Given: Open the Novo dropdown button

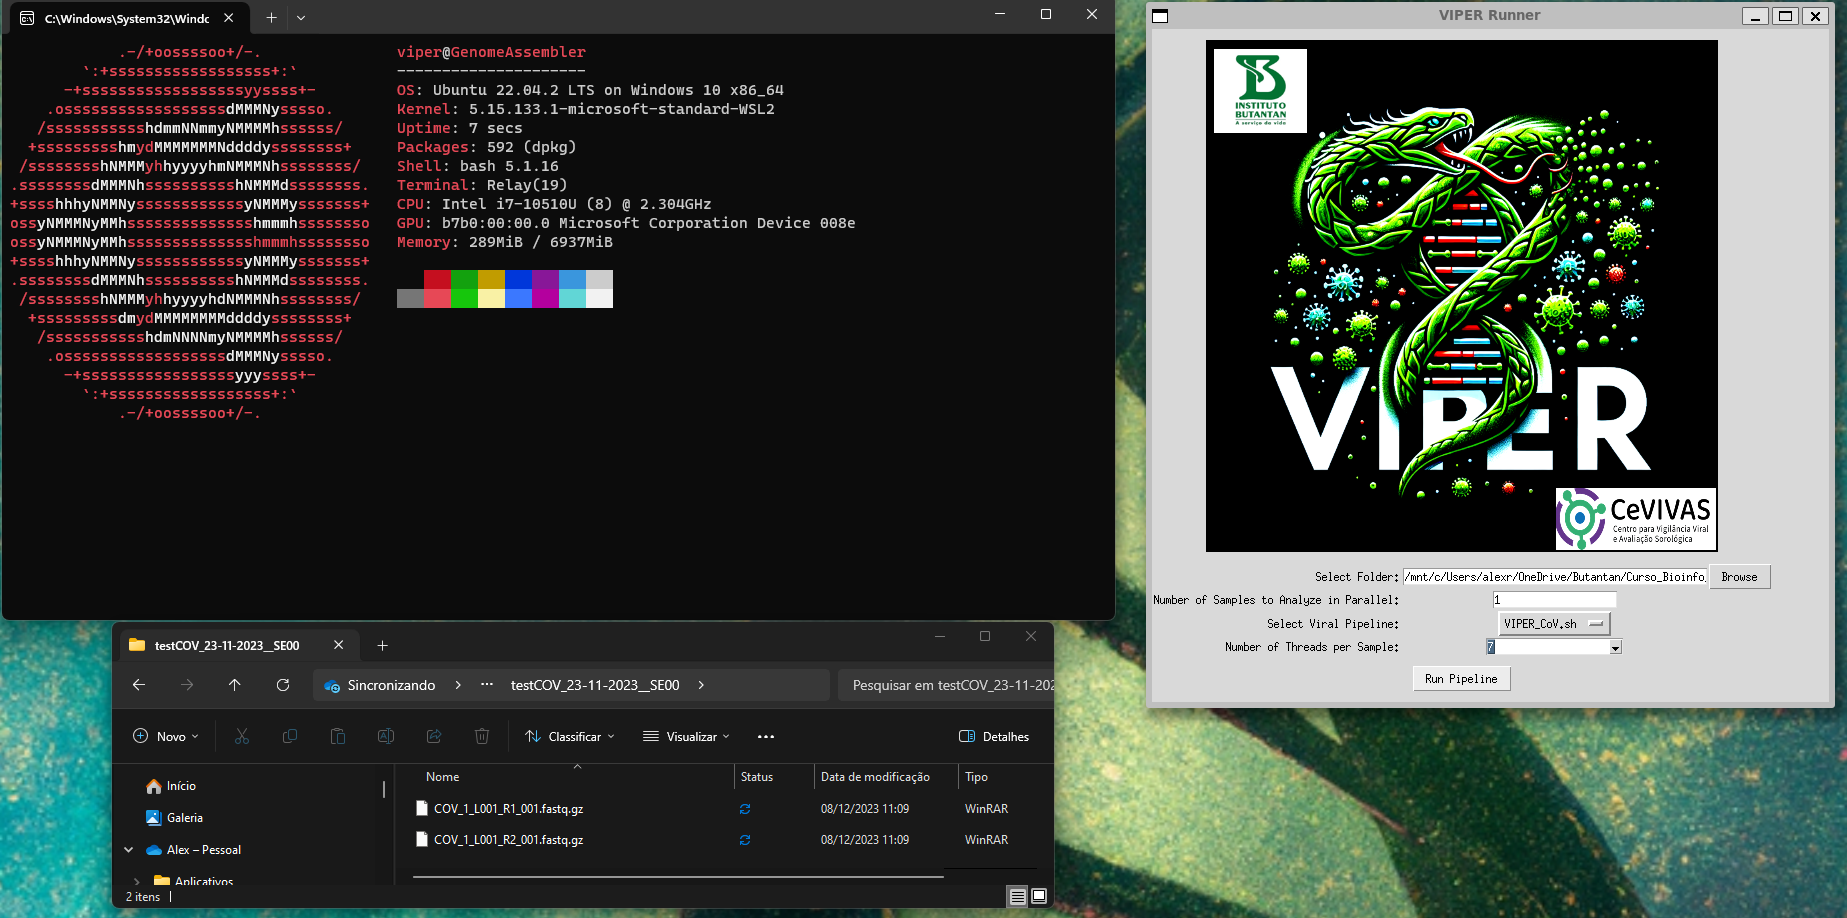Looking at the screenshot, I should [x=166, y=737].
